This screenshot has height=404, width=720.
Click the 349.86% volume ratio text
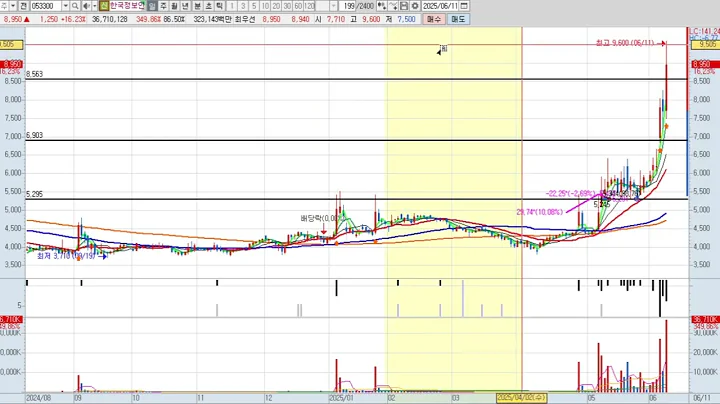(148, 19)
